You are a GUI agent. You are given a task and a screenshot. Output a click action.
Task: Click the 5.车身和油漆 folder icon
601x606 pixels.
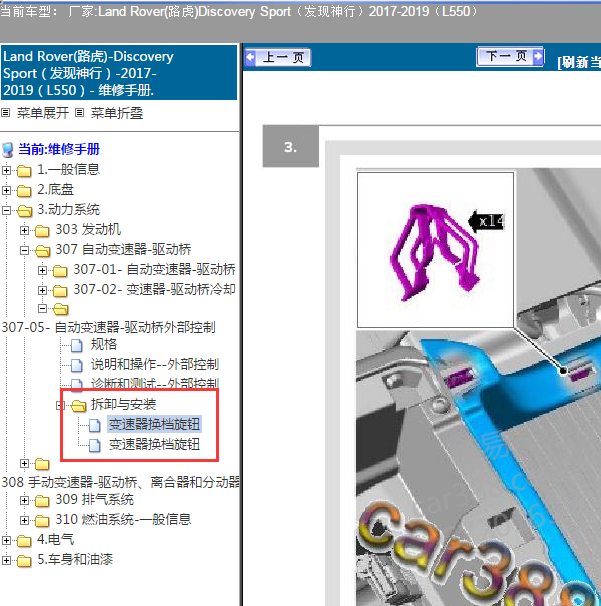point(24,560)
